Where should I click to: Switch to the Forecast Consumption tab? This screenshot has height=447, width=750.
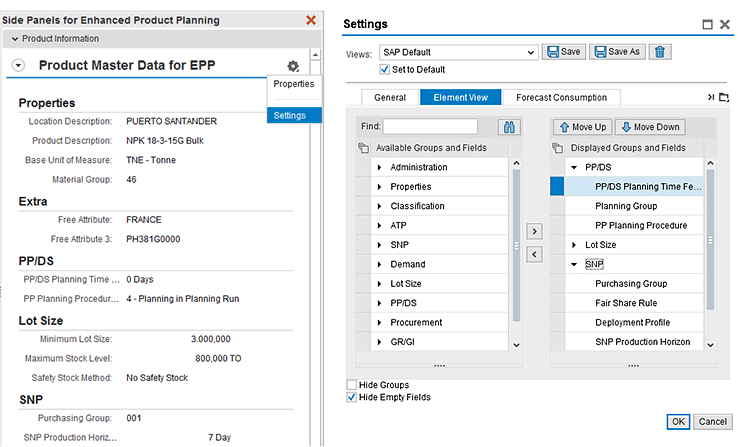[x=562, y=98]
